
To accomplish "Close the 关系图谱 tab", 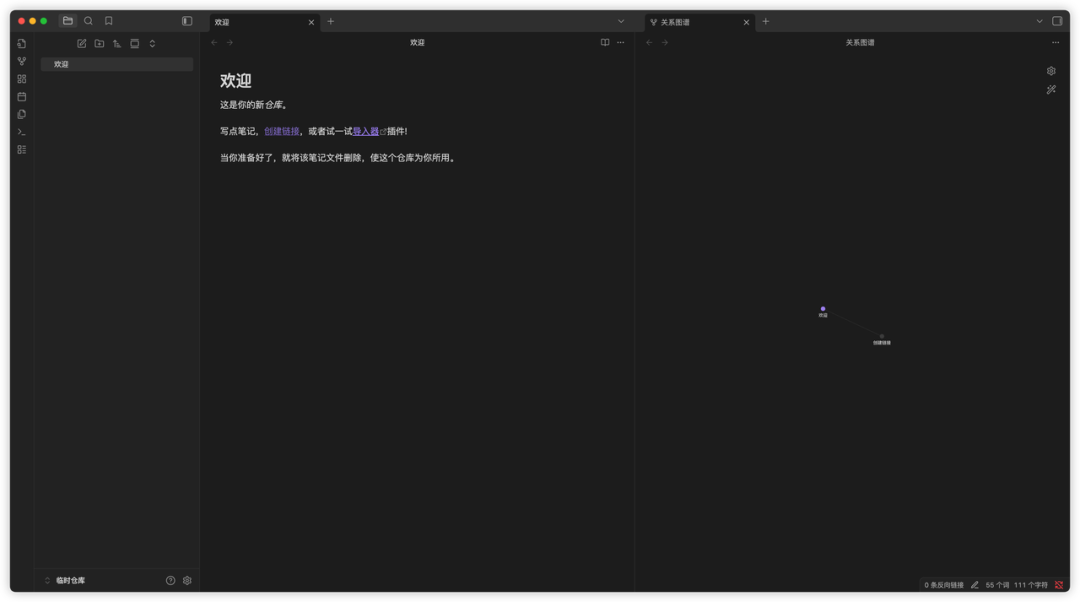I will click(x=746, y=22).
